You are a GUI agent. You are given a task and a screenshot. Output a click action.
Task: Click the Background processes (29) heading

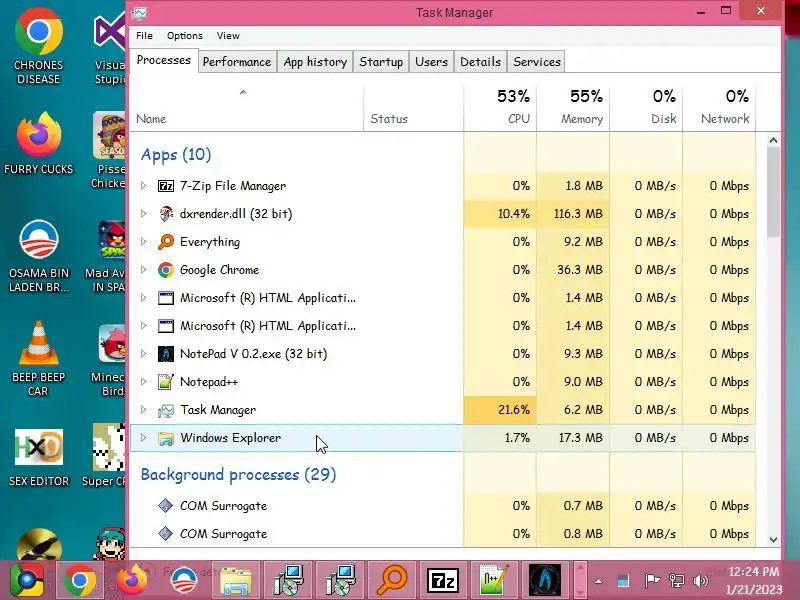238,475
